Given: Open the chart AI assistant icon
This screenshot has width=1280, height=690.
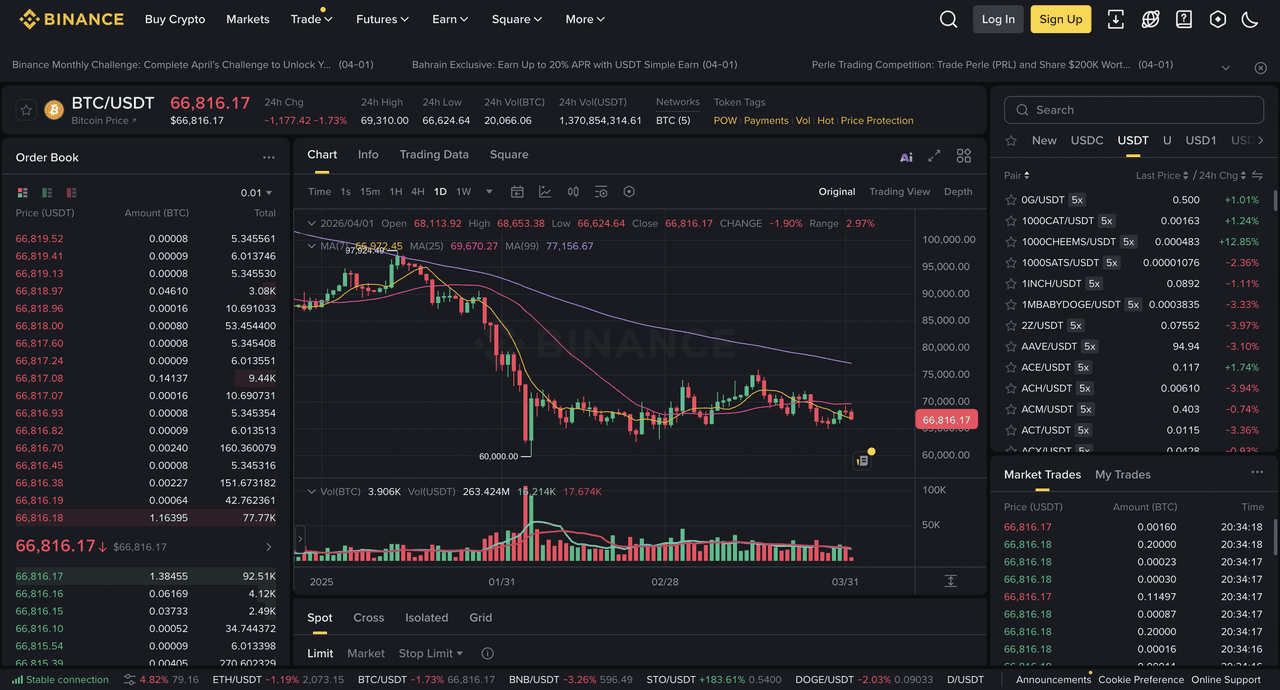Looking at the screenshot, I should (x=906, y=156).
